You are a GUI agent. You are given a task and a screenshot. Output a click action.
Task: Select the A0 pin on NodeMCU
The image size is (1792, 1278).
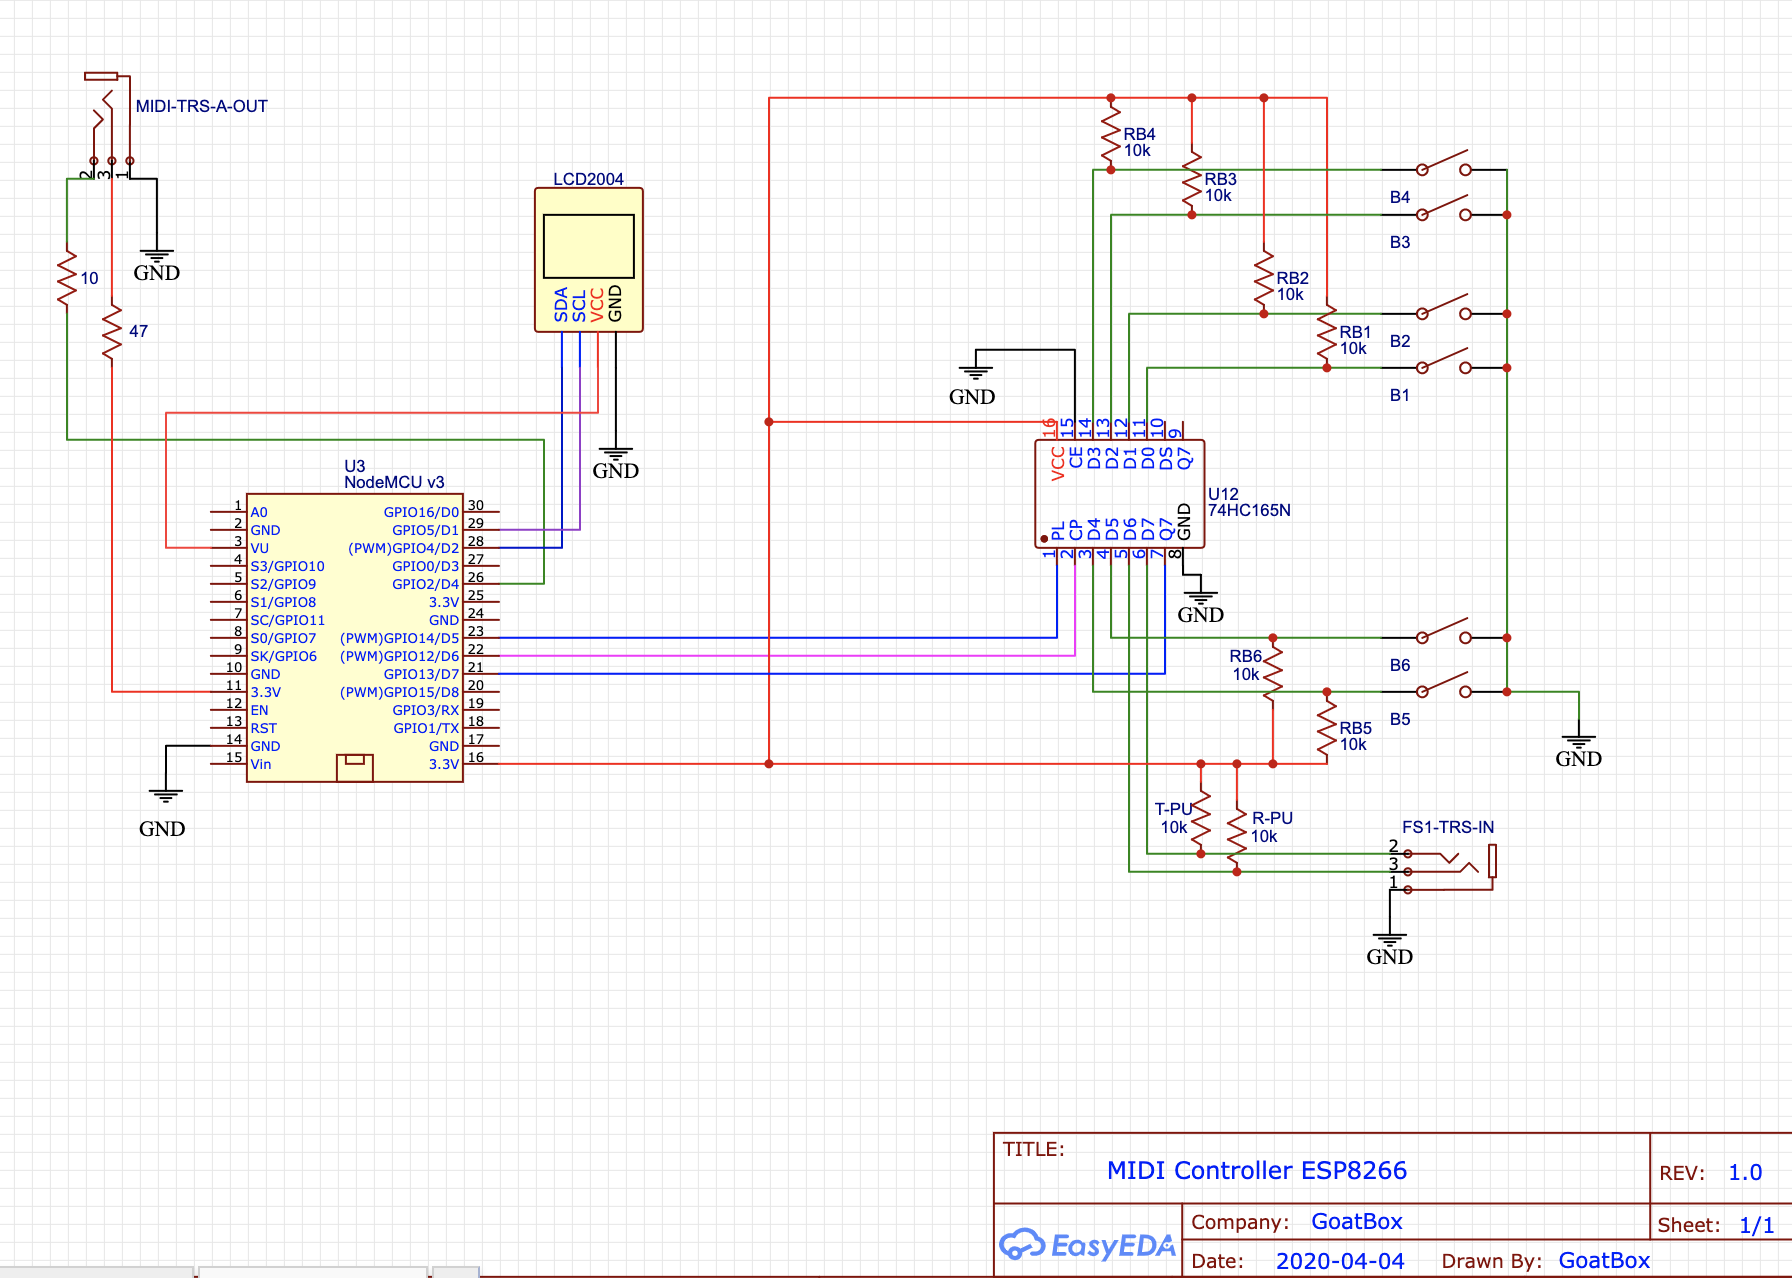(x=259, y=512)
